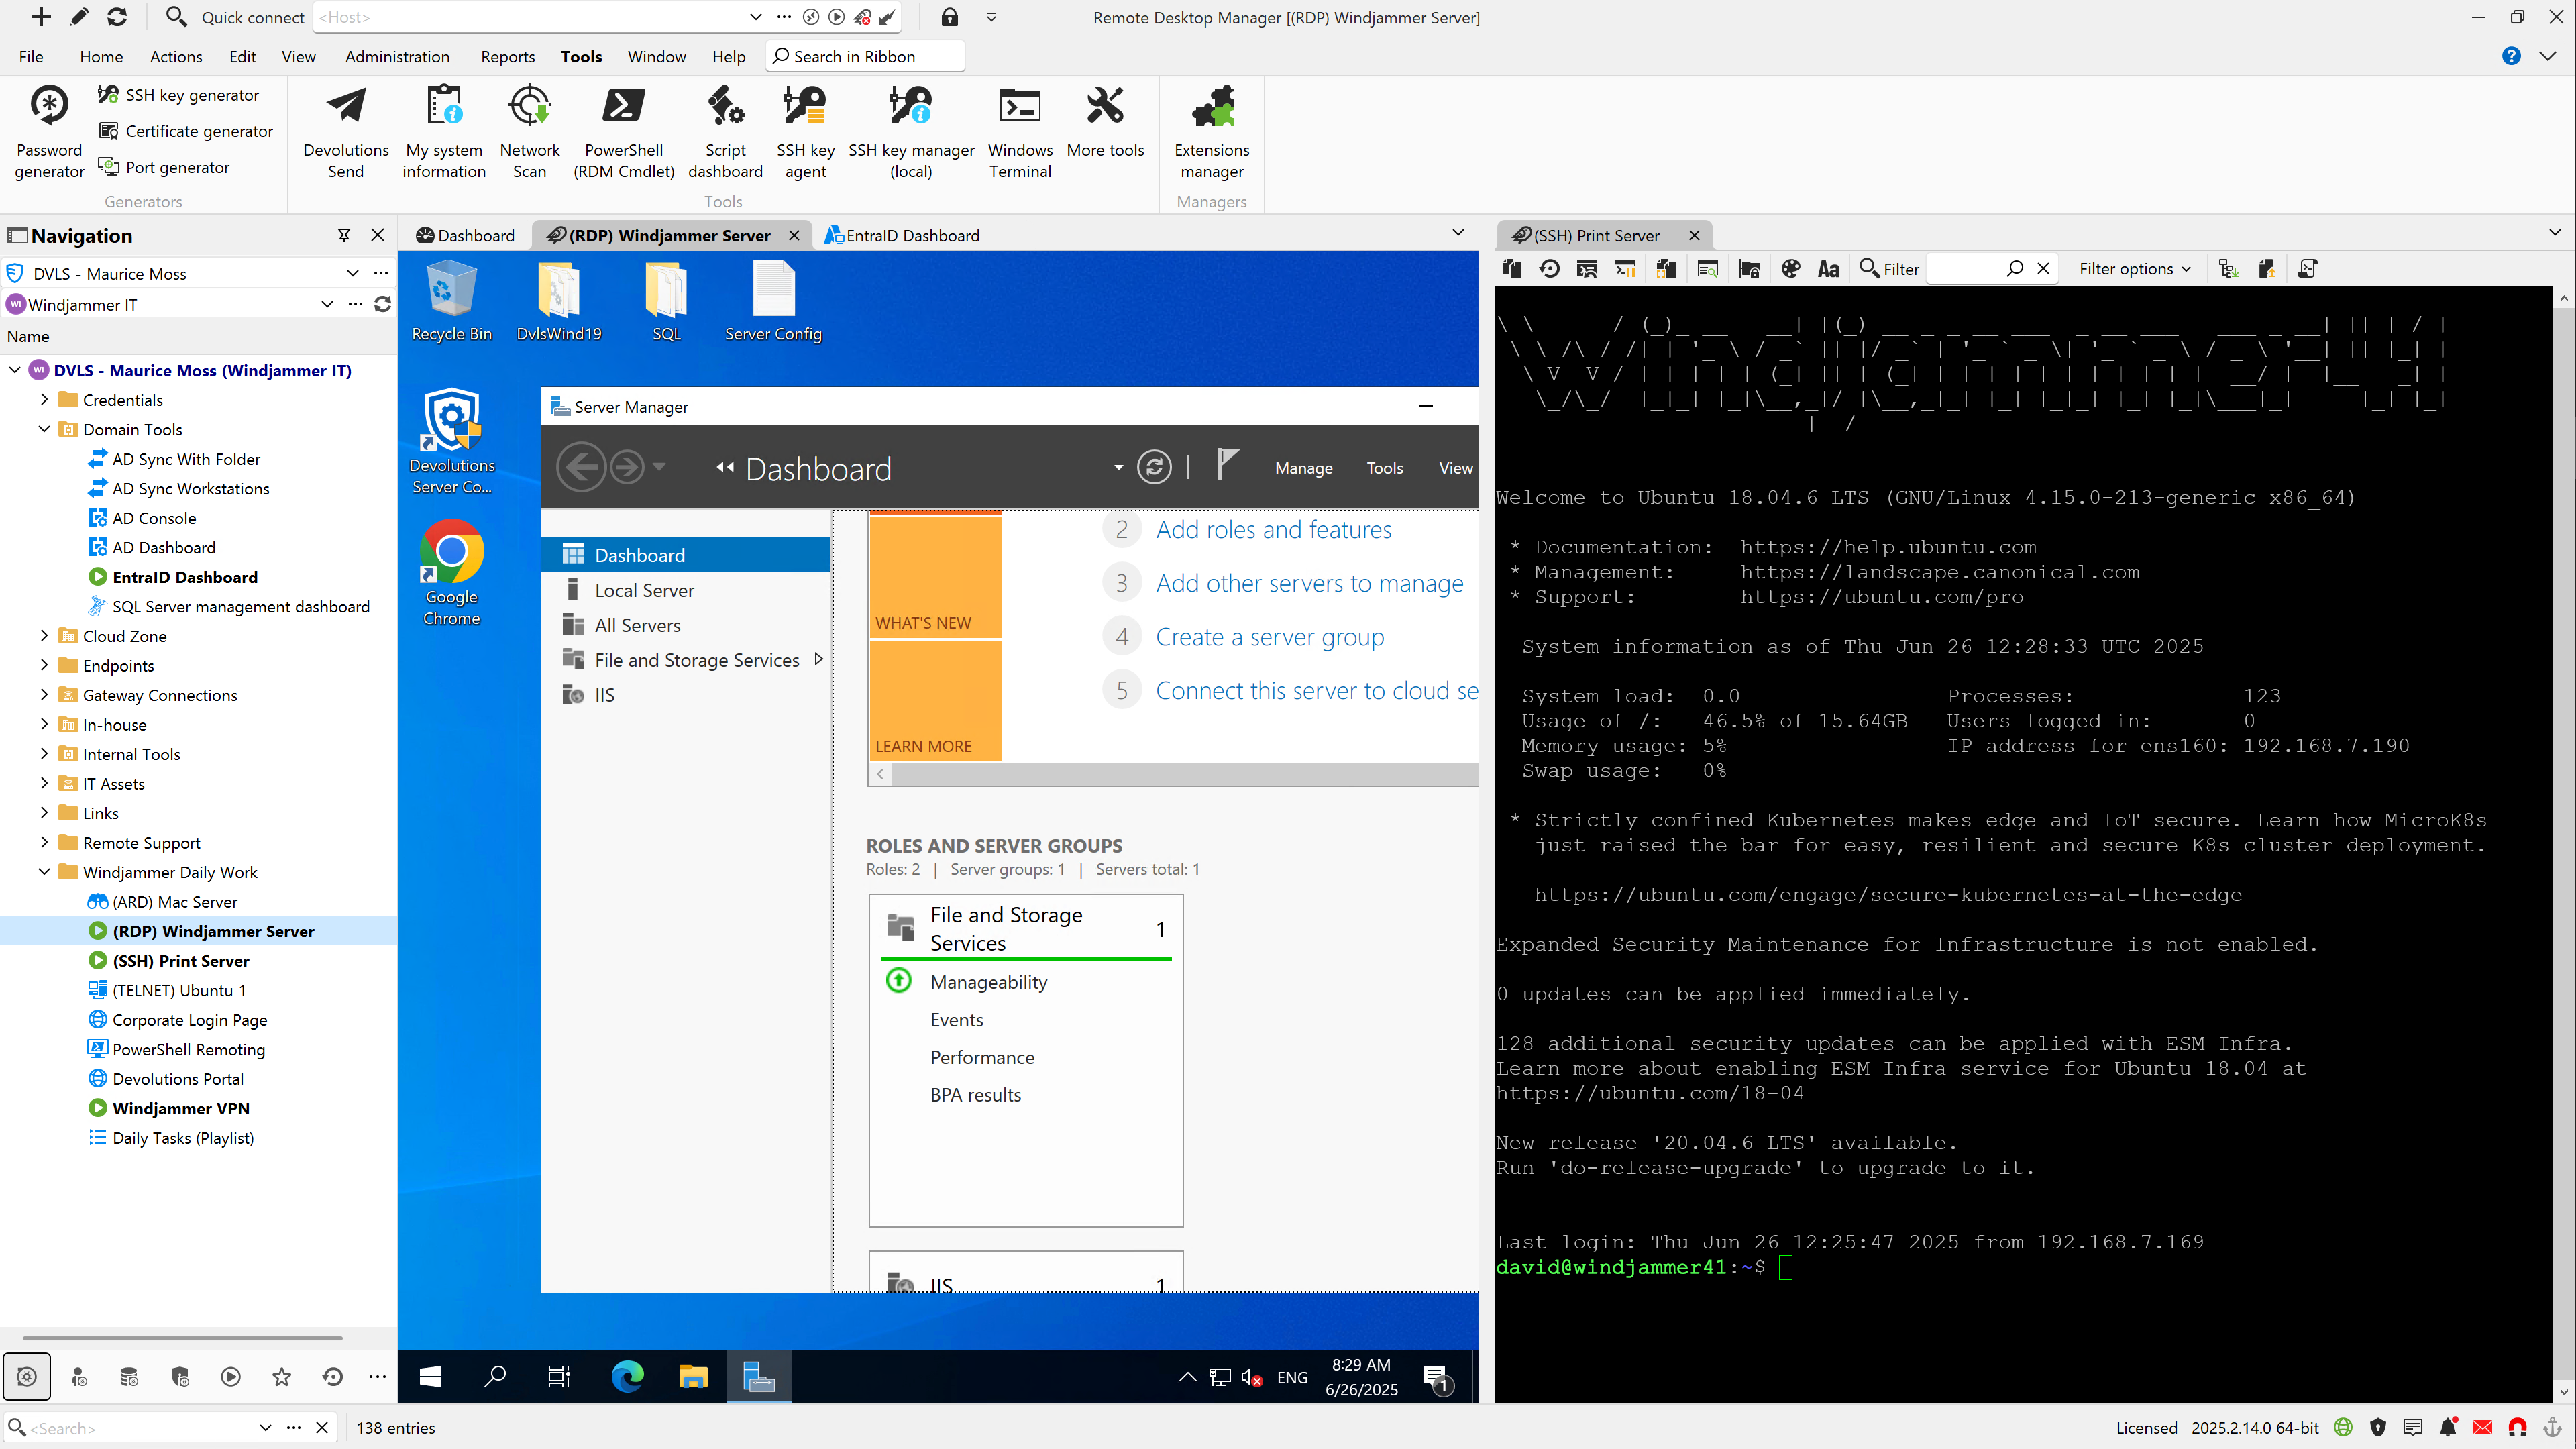Click the Add roles and features link
Screen dimensions: 2576x1449
coord(1273,529)
